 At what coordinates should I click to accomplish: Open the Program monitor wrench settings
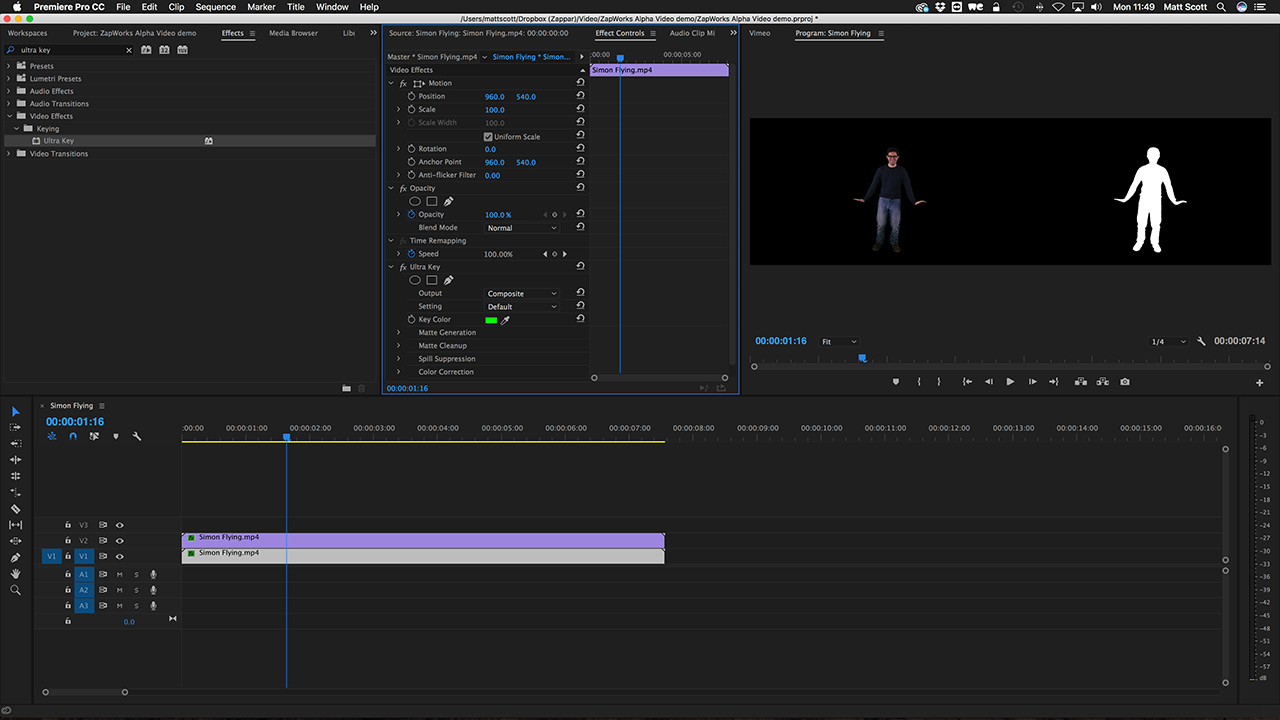[1201, 341]
